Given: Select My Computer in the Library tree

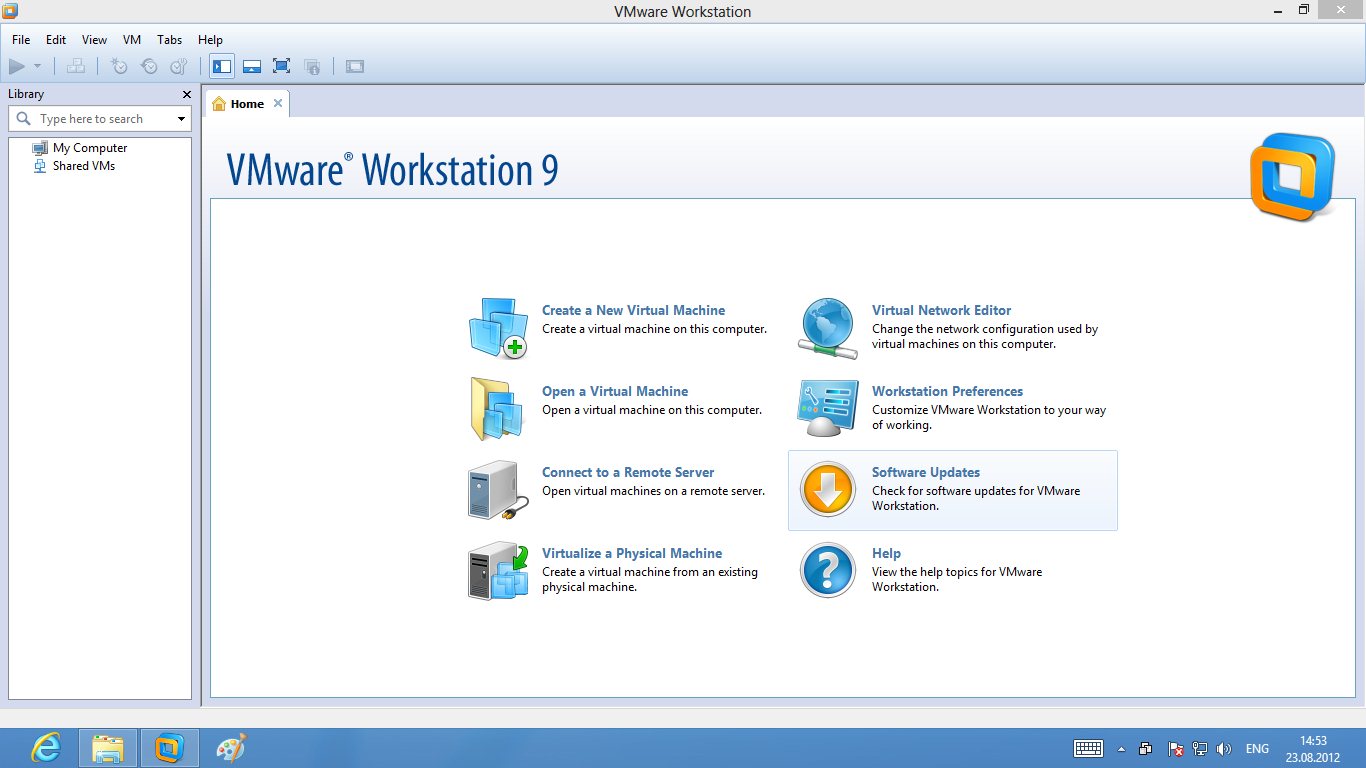Looking at the screenshot, I should [90, 148].
